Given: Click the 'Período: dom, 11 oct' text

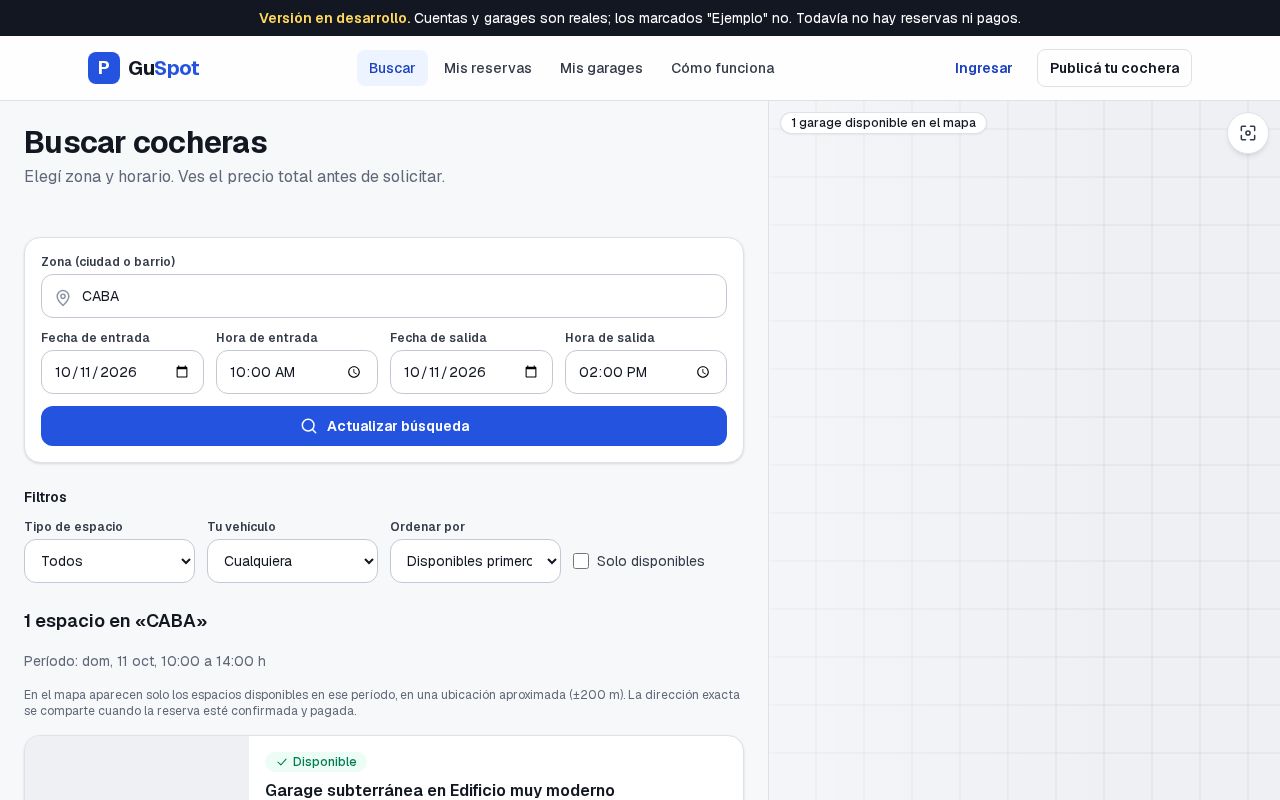Looking at the screenshot, I should pyautogui.click(x=145, y=661).
